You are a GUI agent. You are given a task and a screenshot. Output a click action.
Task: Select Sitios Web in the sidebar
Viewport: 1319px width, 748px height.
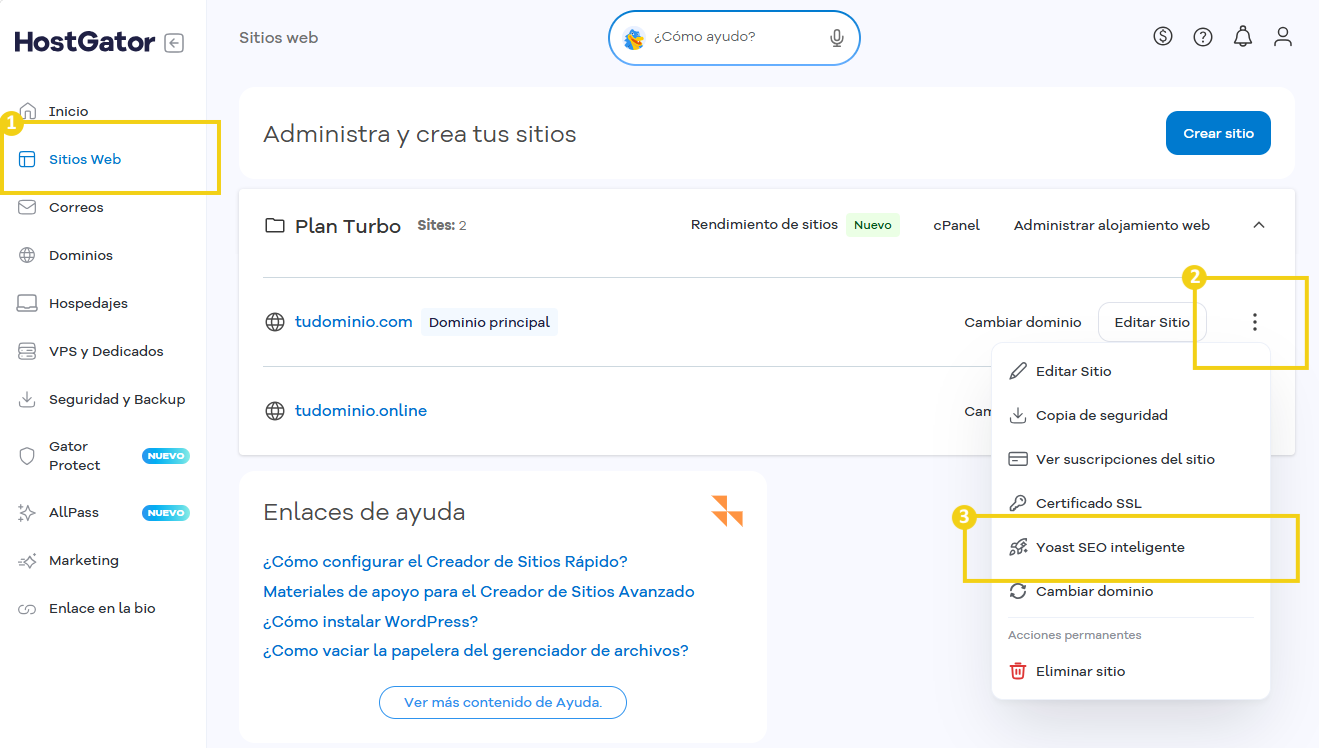pyautogui.click(x=85, y=159)
